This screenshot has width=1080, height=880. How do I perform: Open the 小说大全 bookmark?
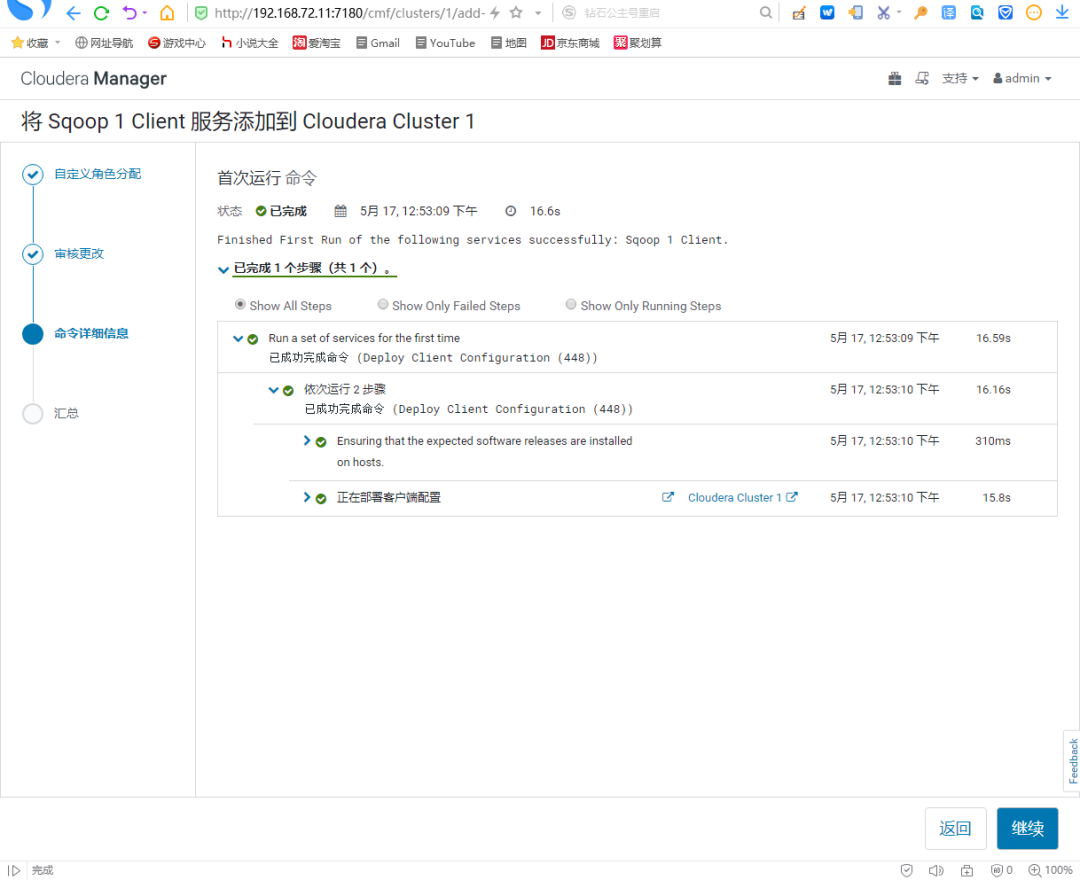(x=249, y=43)
